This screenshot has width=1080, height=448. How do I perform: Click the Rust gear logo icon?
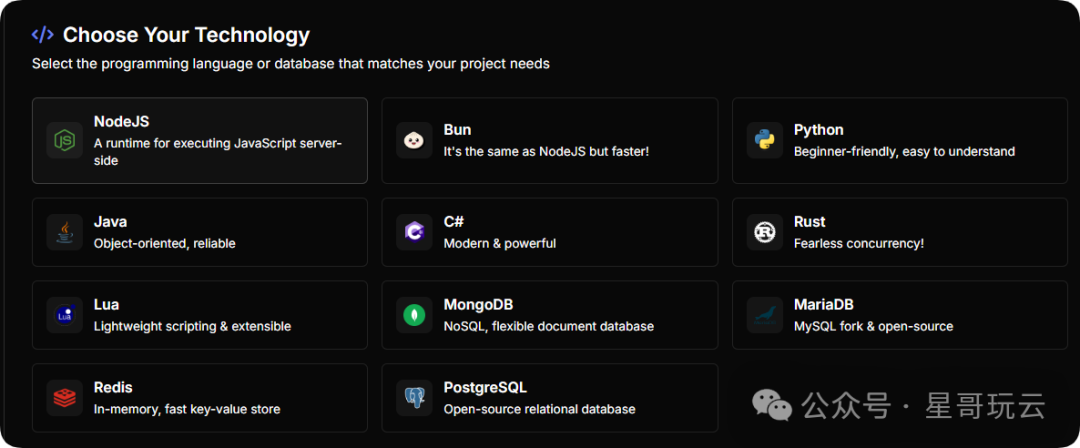point(764,232)
